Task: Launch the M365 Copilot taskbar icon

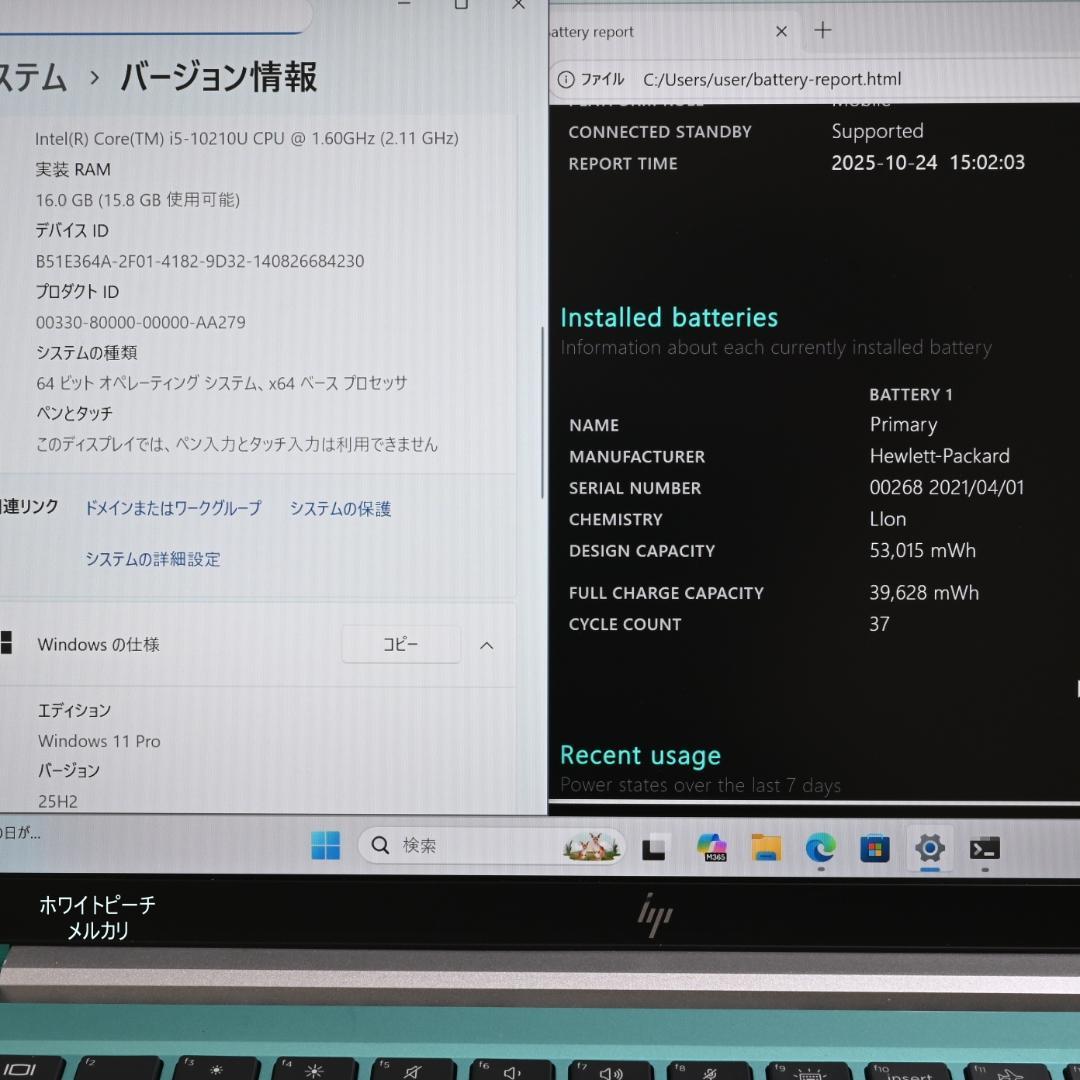Action: [x=711, y=848]
